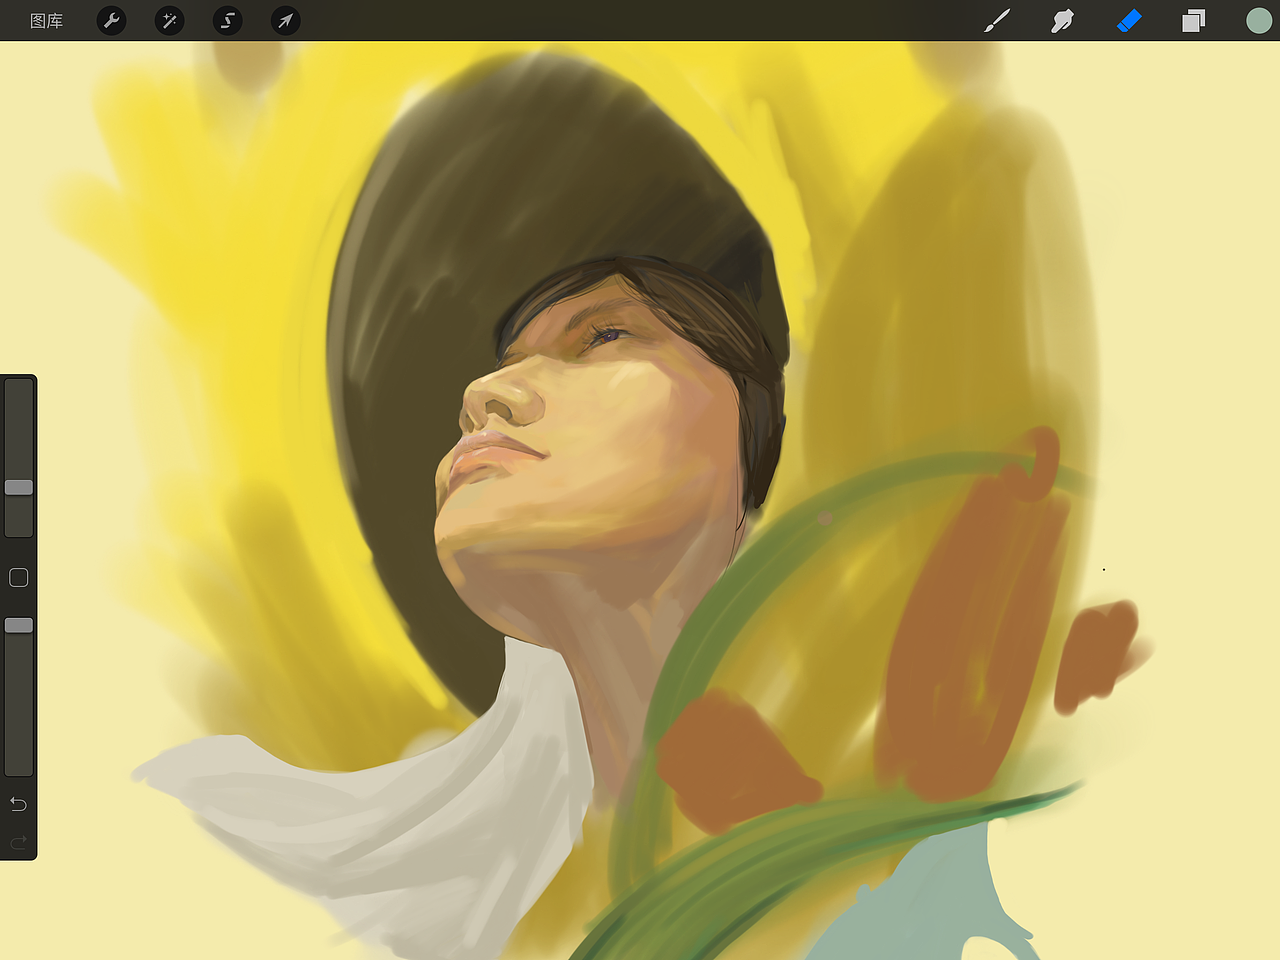Image resolution: width=1280 pixels, height=960 pixels.
Task: Open the Adjustments magic wand menu
Action: pyautogui.click(x=169, y=20)
